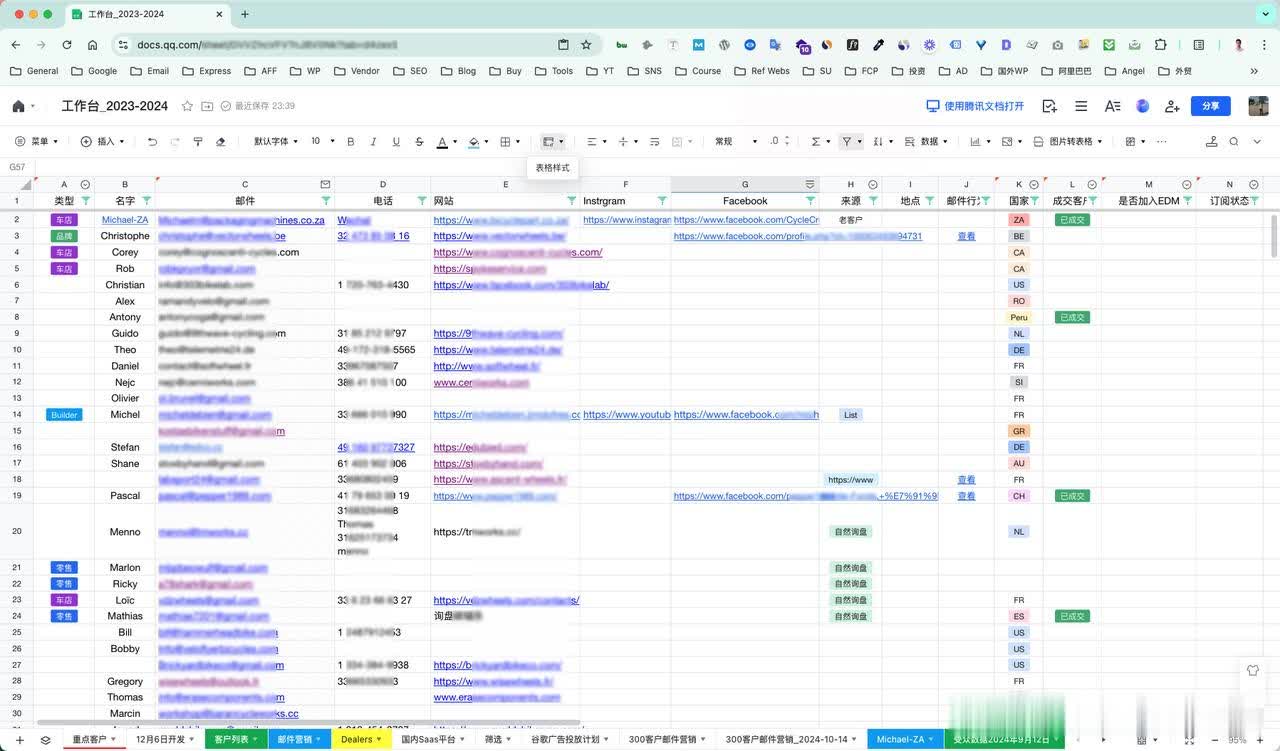Open the font size 10 dropdown
The width and height of the screenshot is (1280, 751).
click(x=322, y=142)
